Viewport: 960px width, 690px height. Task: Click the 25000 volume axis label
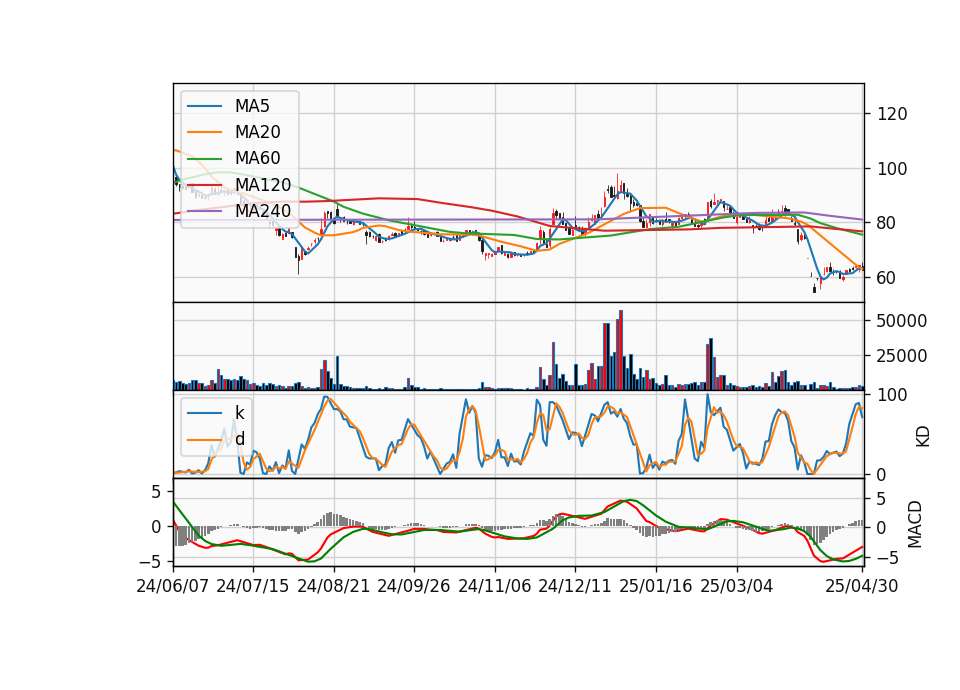901,356
